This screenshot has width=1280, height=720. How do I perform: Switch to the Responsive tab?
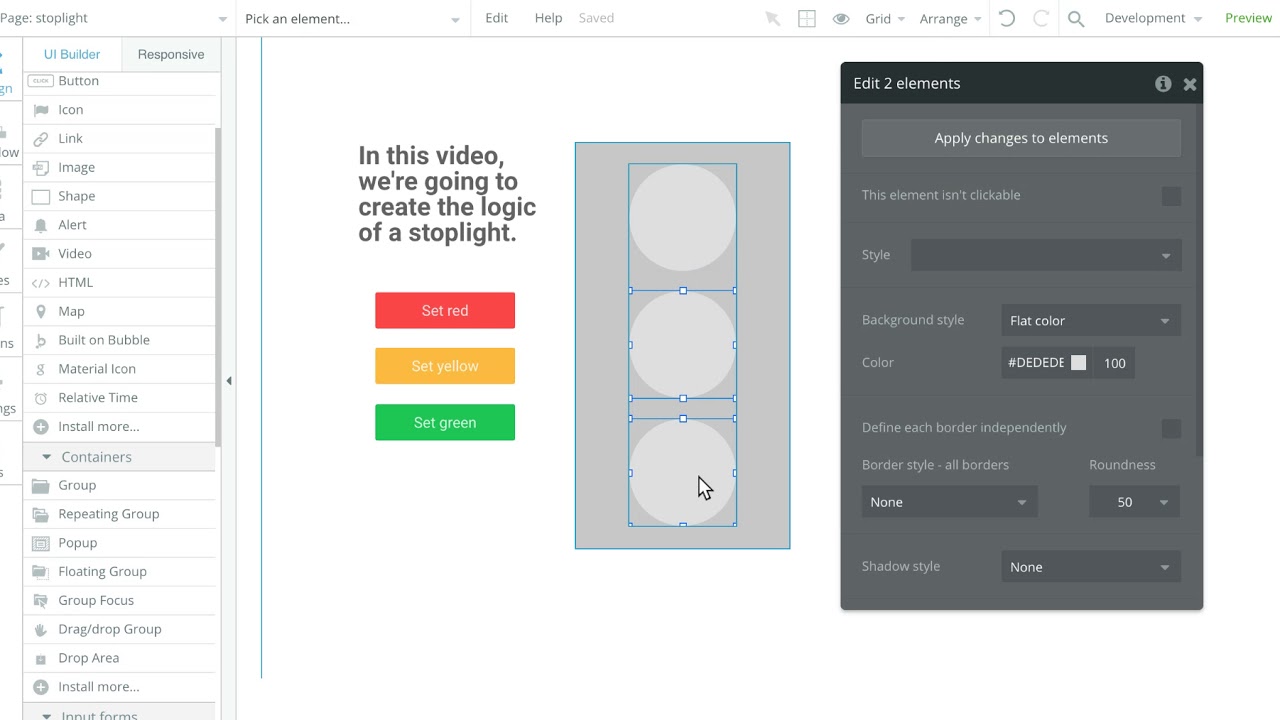click(x=171, y=54)
